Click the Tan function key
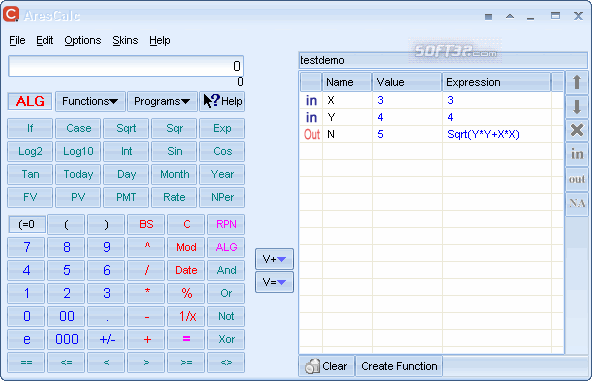The height and width of the screenshot is (381, 592). pyautogui.click(x=30, y=174)
